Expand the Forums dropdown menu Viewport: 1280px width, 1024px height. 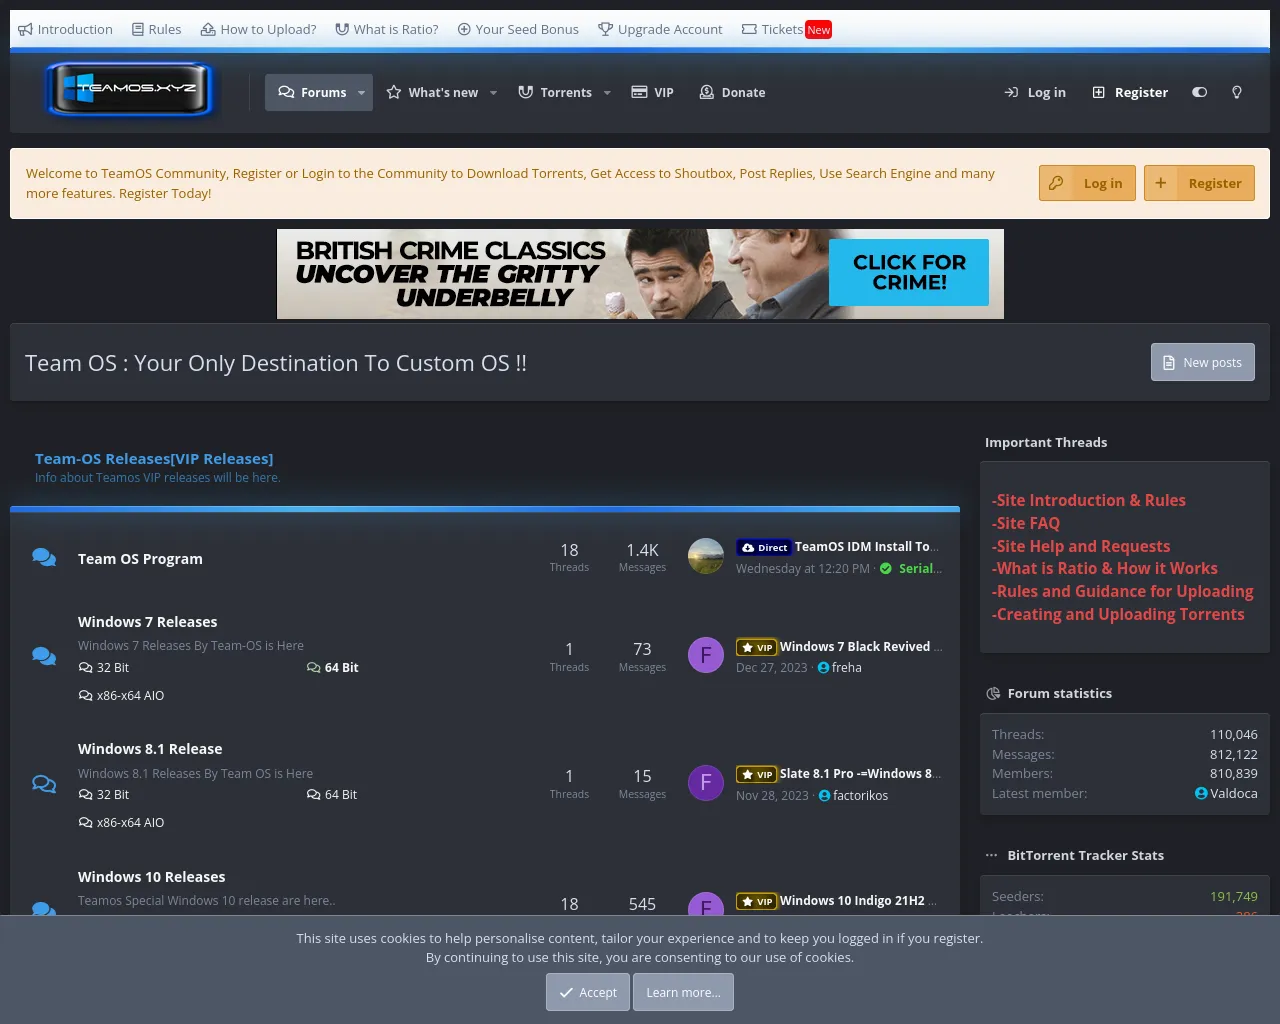click(x=361, y=92)
